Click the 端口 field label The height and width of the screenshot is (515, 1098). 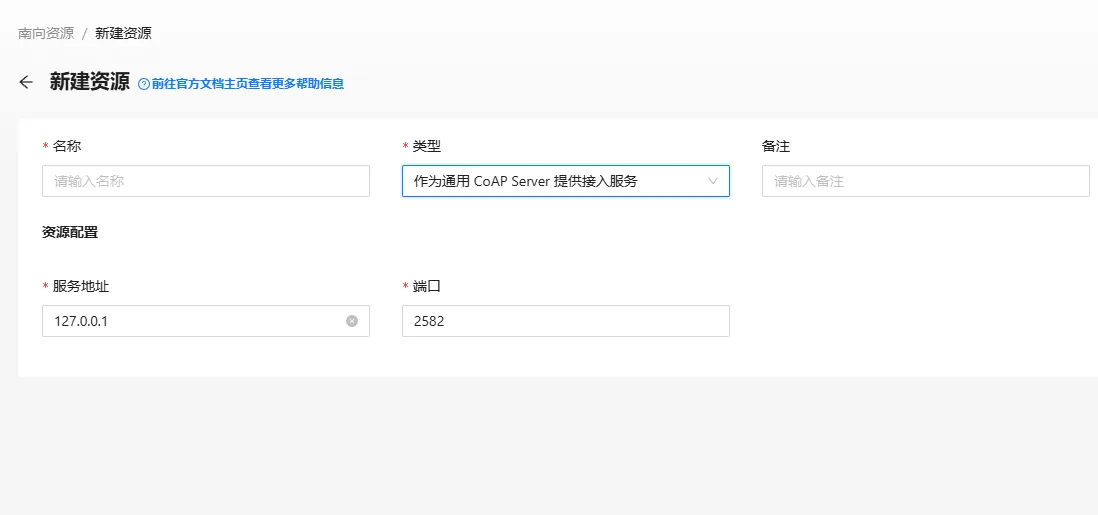pos(427,286)
